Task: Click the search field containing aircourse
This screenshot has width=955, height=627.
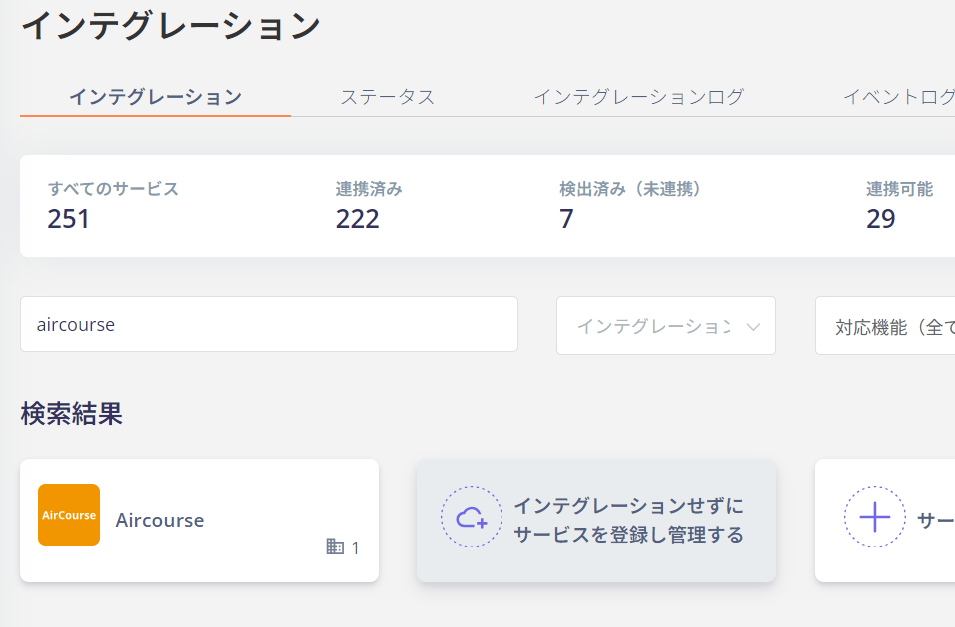Action: pyautogui.click(x=269, y=324)
